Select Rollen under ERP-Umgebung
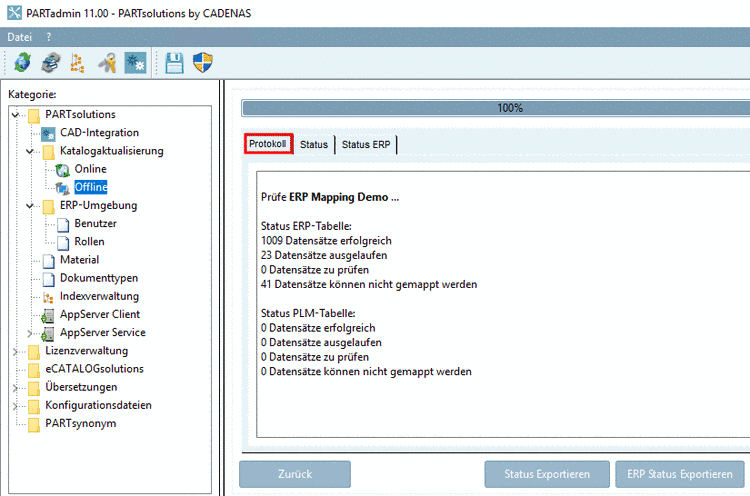Image resolution: width=750 pixels, height=496 pixels. click(x=89, y=242)
